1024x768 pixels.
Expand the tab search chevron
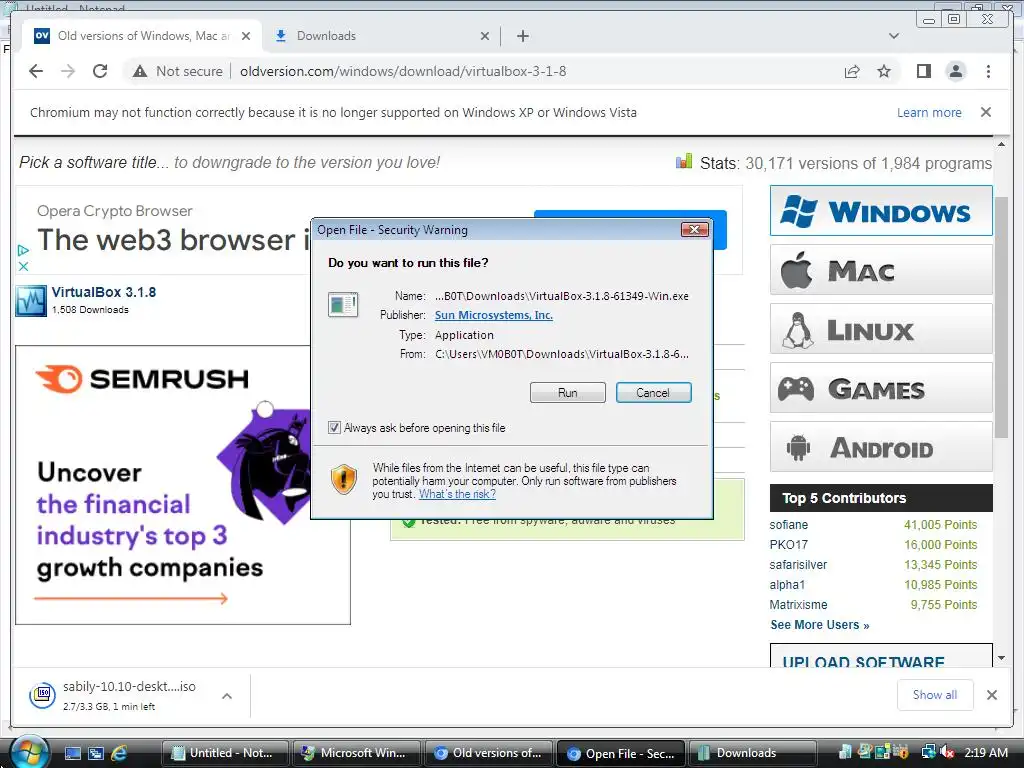coord(894,36)
